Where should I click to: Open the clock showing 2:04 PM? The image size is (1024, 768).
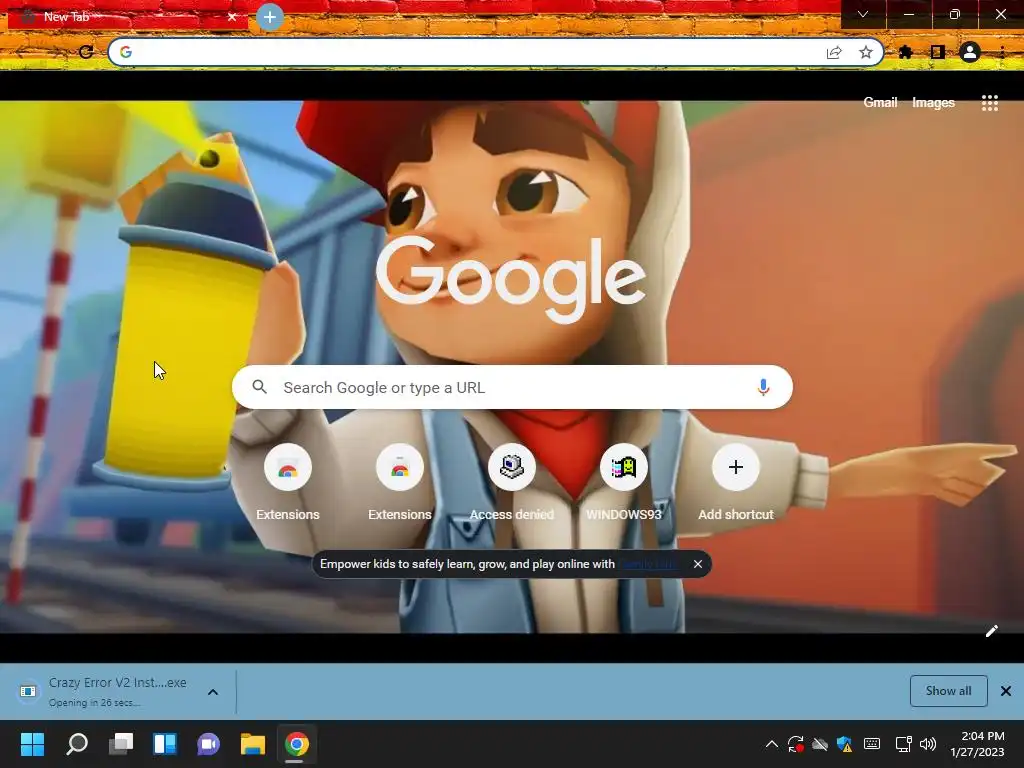977,744
